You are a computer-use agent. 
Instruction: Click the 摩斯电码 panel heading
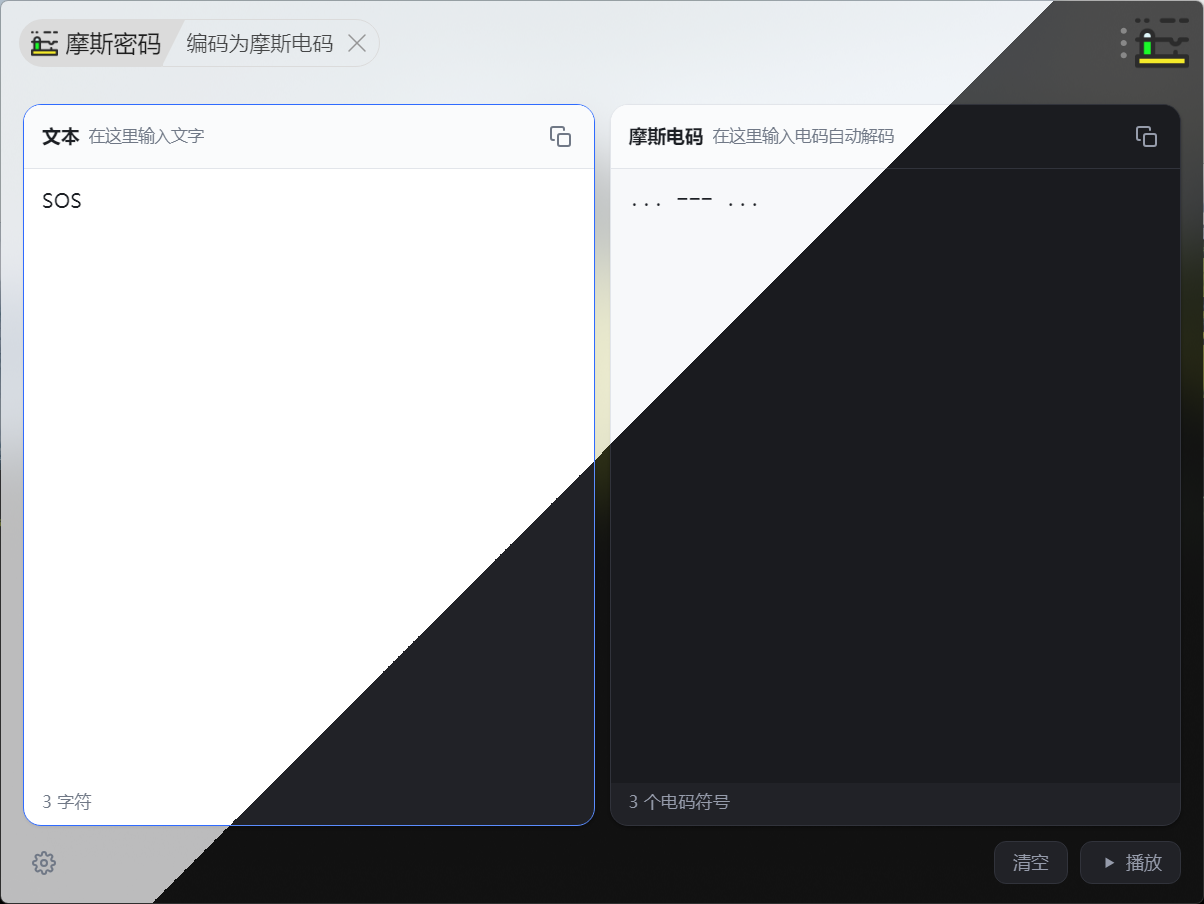pos(666,137)
